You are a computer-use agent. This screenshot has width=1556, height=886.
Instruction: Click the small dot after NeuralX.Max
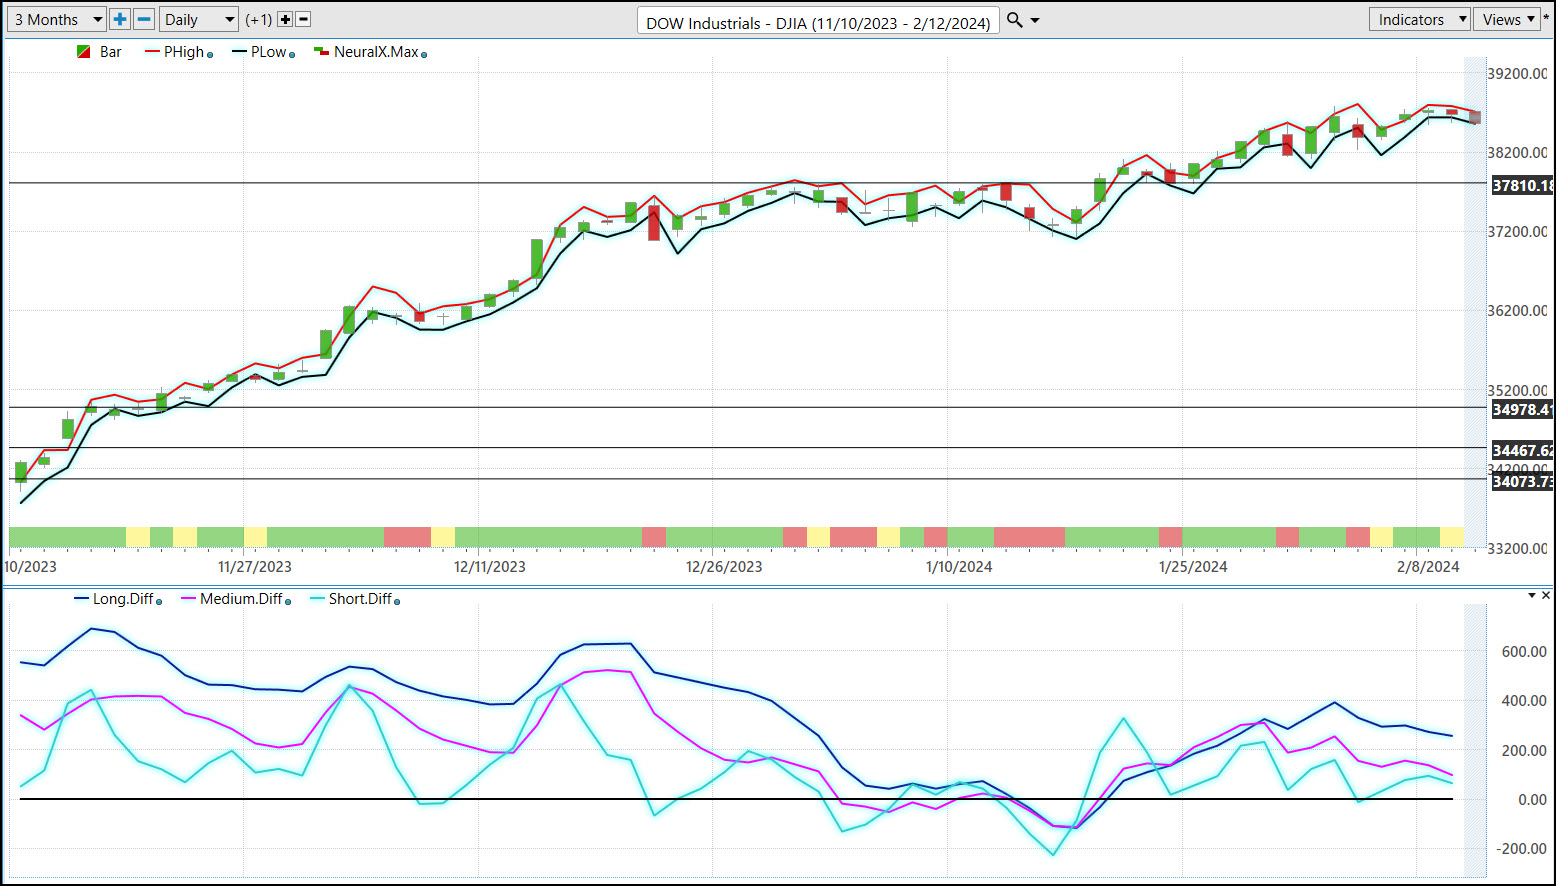tap(424, 55)
